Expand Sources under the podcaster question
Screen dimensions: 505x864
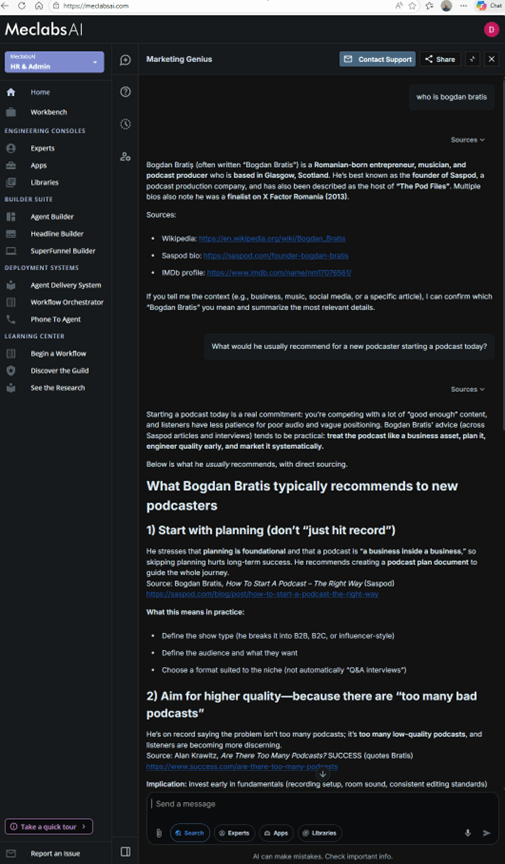click(x=468, y=389)
